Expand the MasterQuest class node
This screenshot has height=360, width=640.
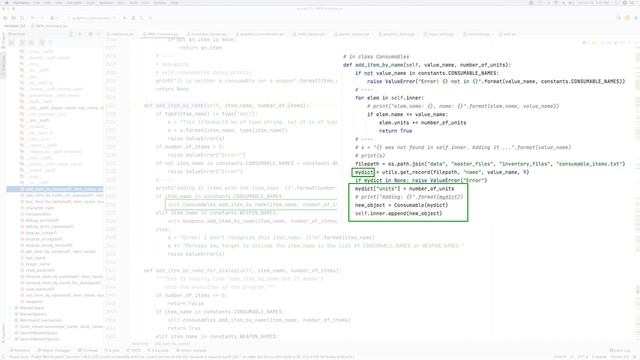[10, 308]
